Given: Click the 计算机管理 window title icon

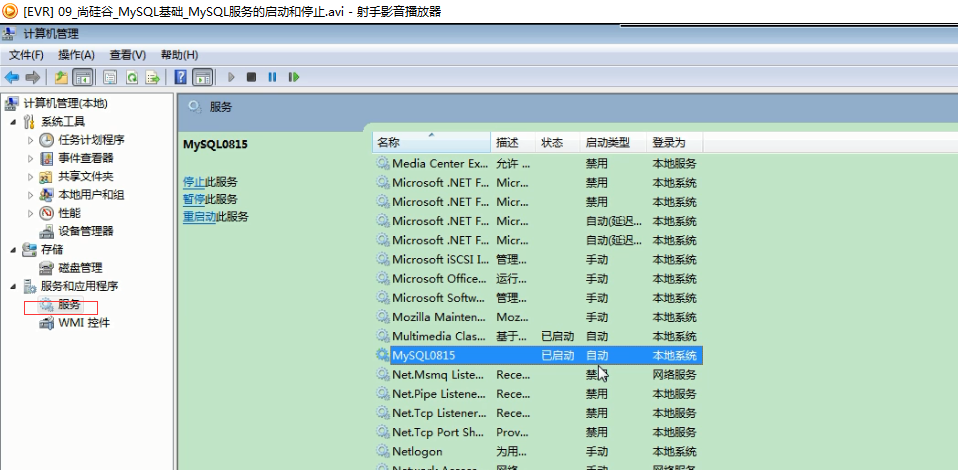Looking at the screenshot, I should (10, 34).
